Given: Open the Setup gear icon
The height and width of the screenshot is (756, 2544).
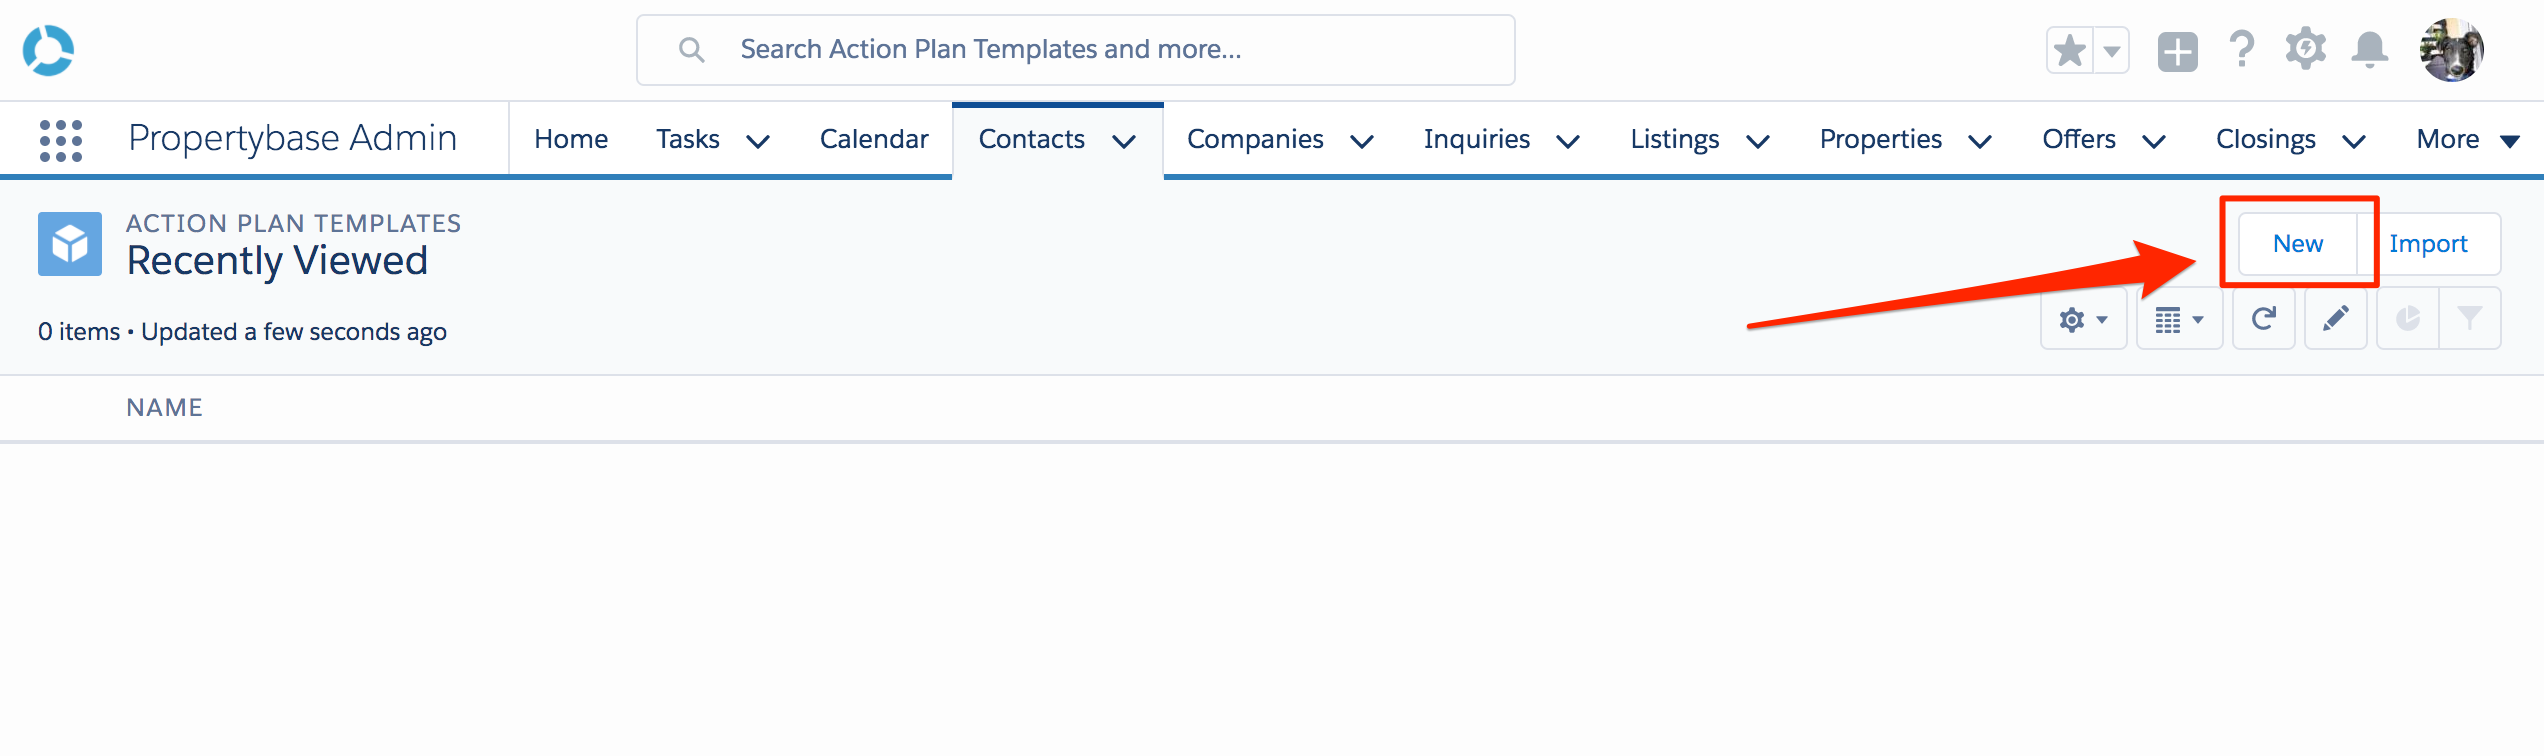Looking at the screenshot, I should [2306, 49].
